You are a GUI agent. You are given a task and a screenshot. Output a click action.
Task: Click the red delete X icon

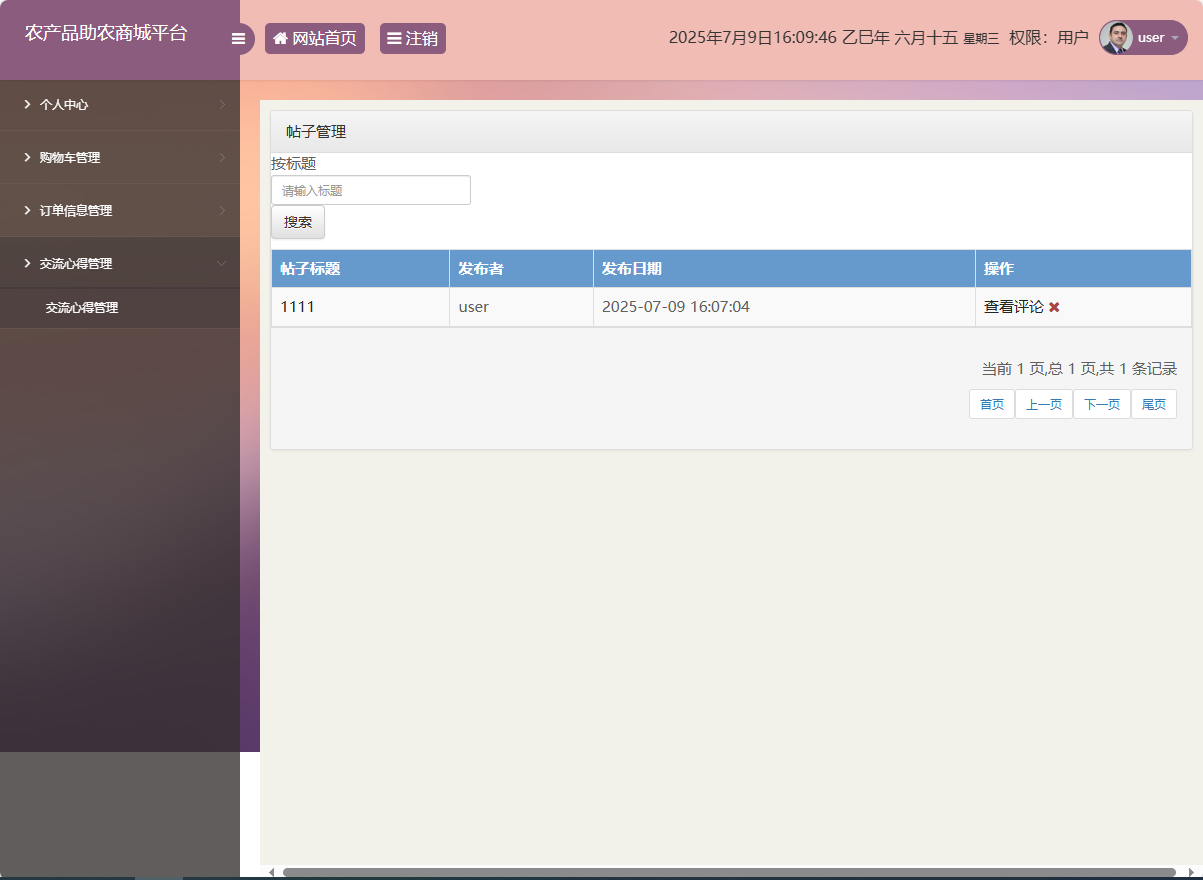click(x=1054, y=307)
